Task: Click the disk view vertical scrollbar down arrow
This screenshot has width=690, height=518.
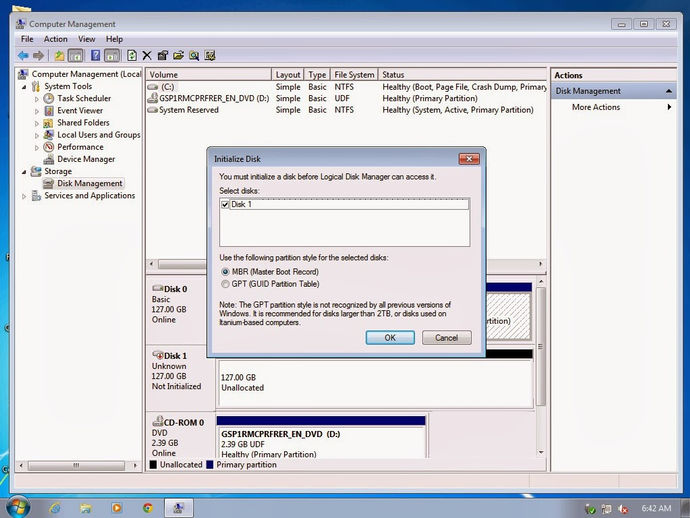Action: tap(541, 452)
